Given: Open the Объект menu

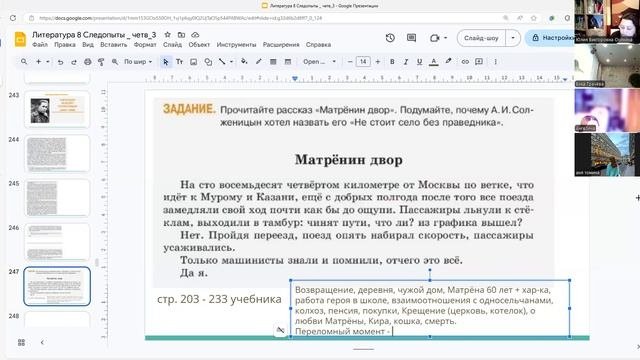Looking at the screenshot, I should (x=199, y=44).
